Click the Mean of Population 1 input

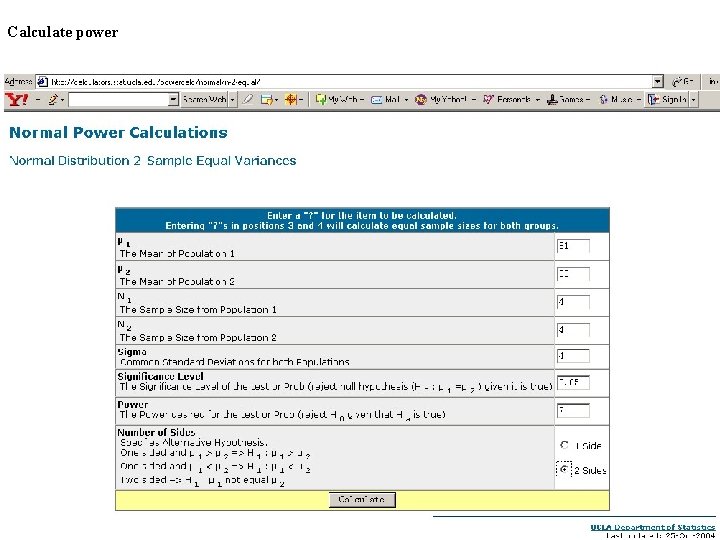pos(573,246)
